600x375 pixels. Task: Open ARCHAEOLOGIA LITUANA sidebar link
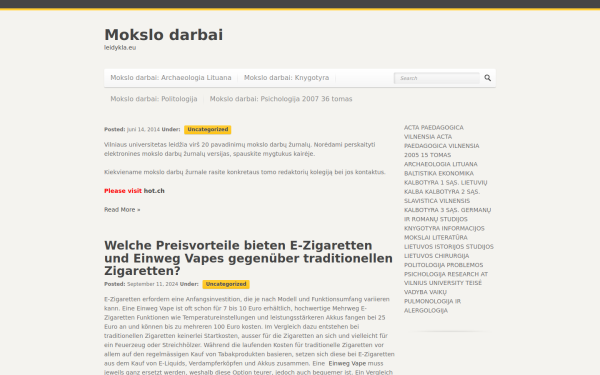pyautogui.click(x=440, y=164)
